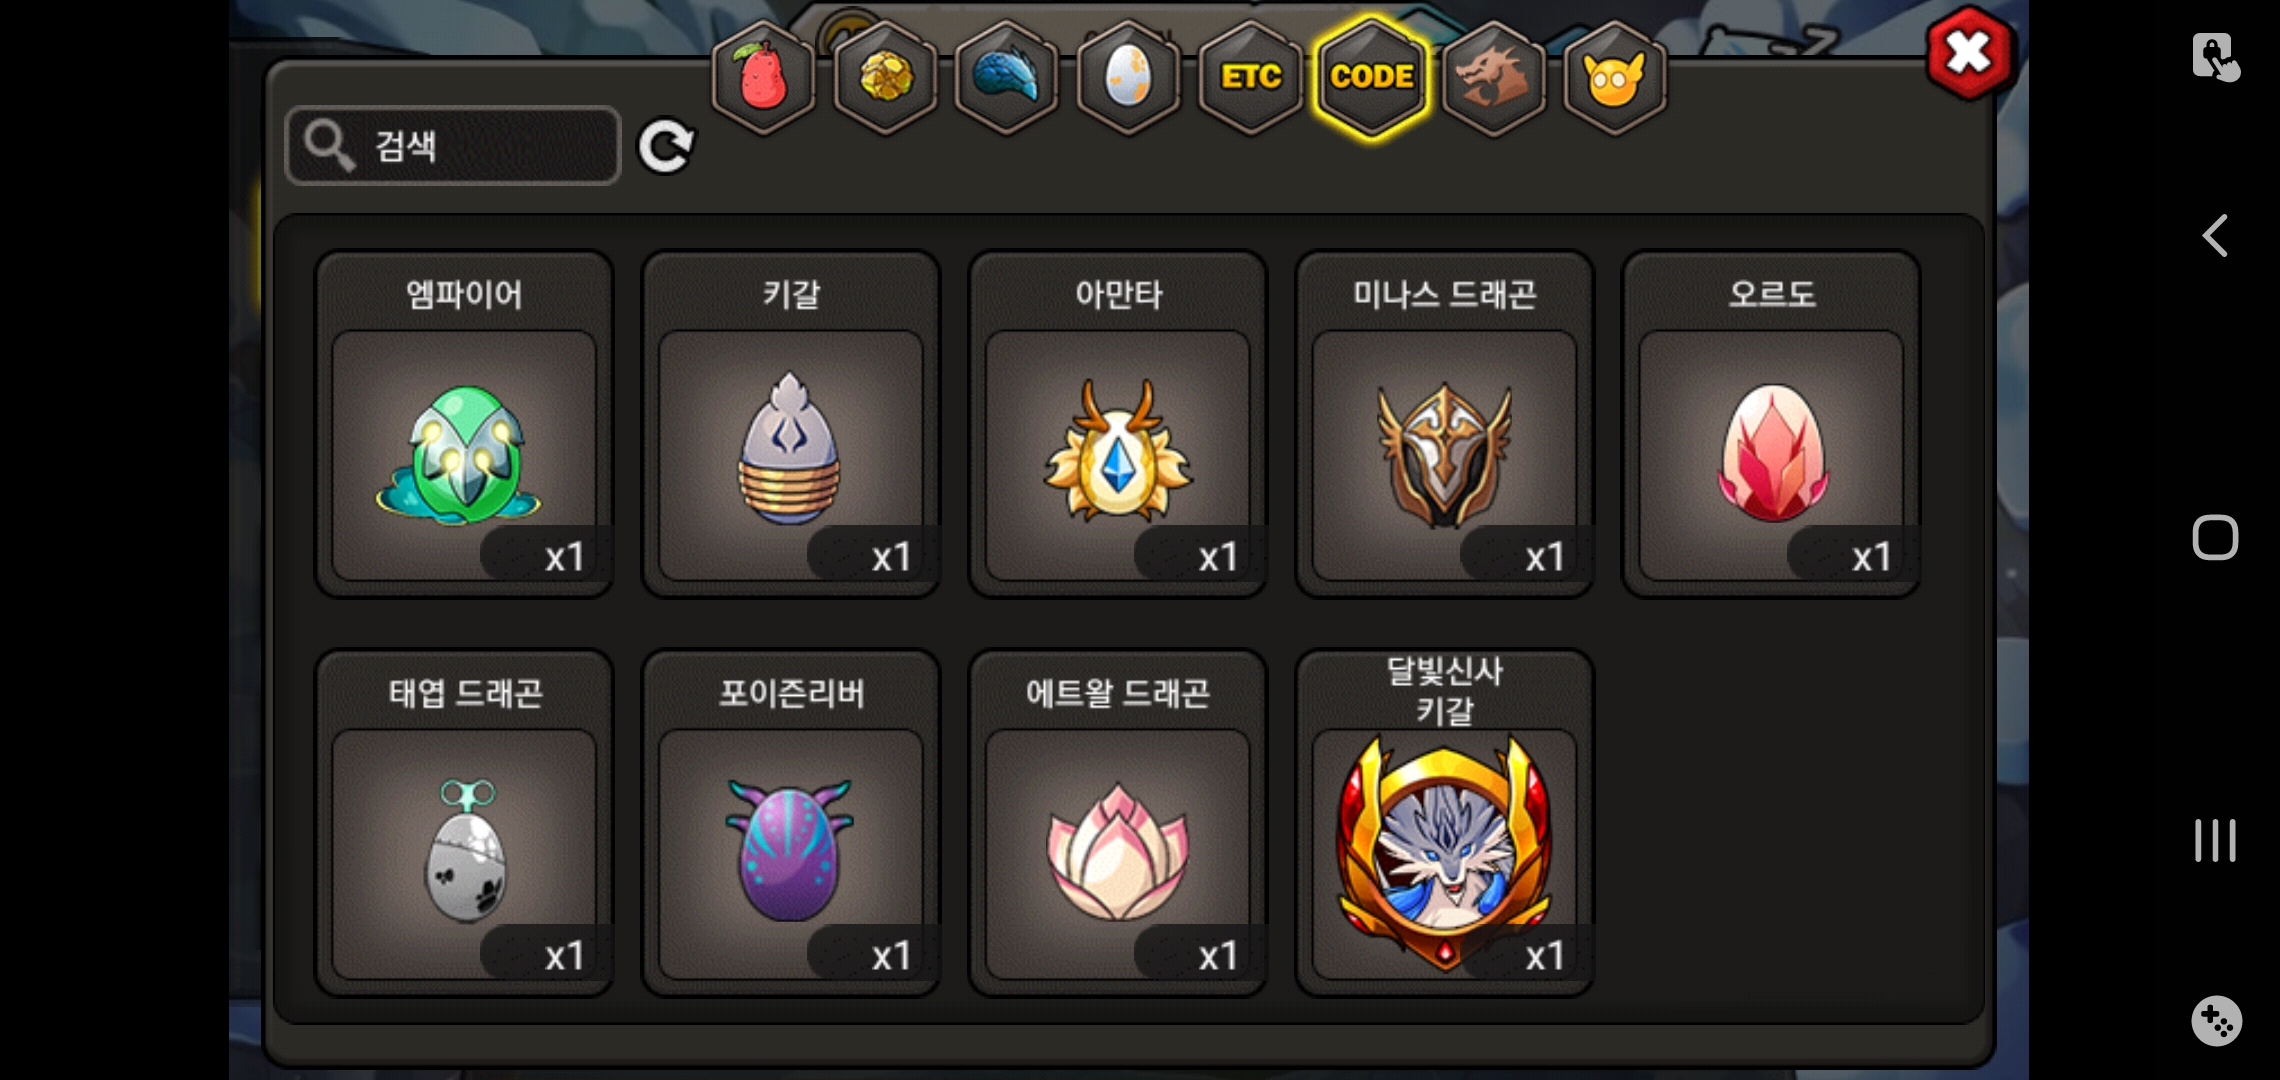The width and height of the screenshot is (2280, 1080).
Task: Close the inventory with the red X
Action: (1969, 53)
